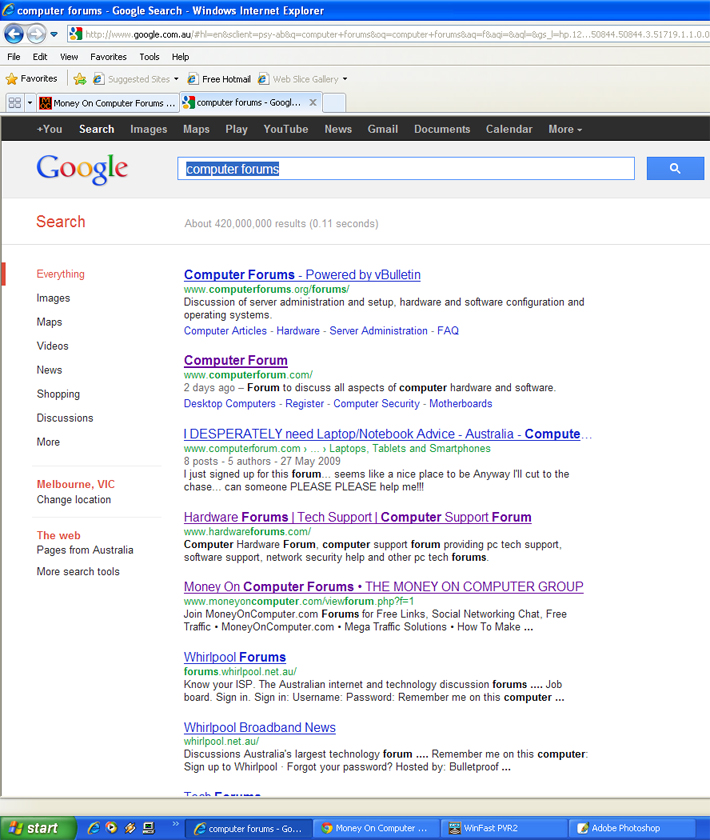The image size is (710, 840).
Task: Open Documents from Google top bar
Action: pos(442,129)
